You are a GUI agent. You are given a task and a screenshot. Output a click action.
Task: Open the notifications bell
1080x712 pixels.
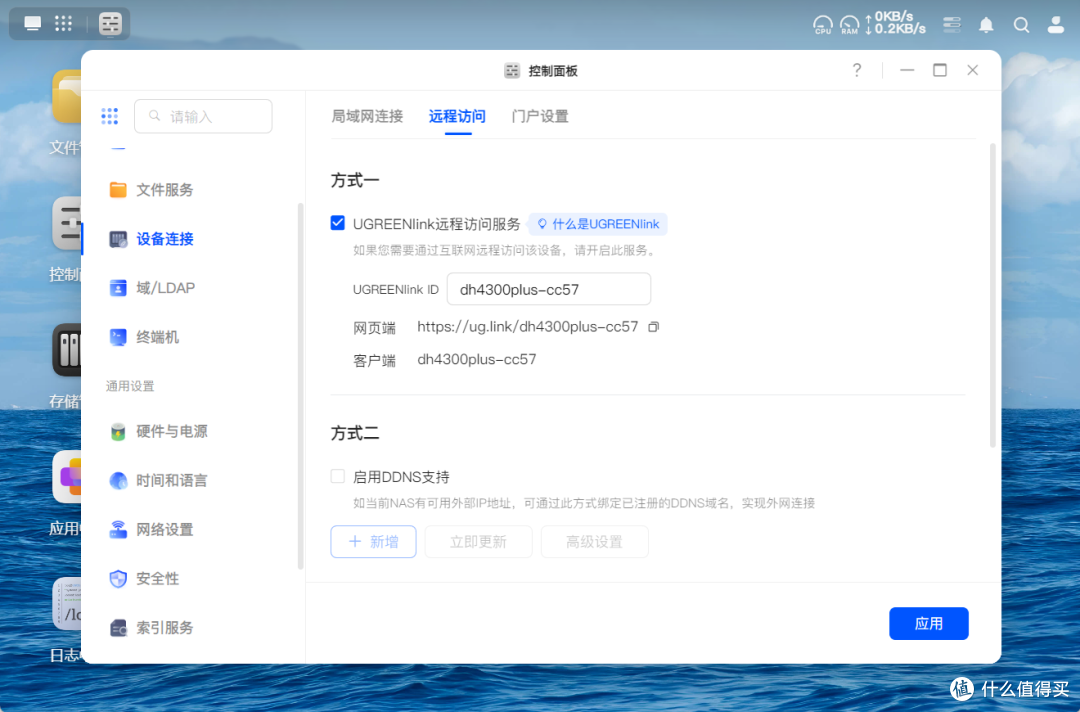tap(986, 25)
